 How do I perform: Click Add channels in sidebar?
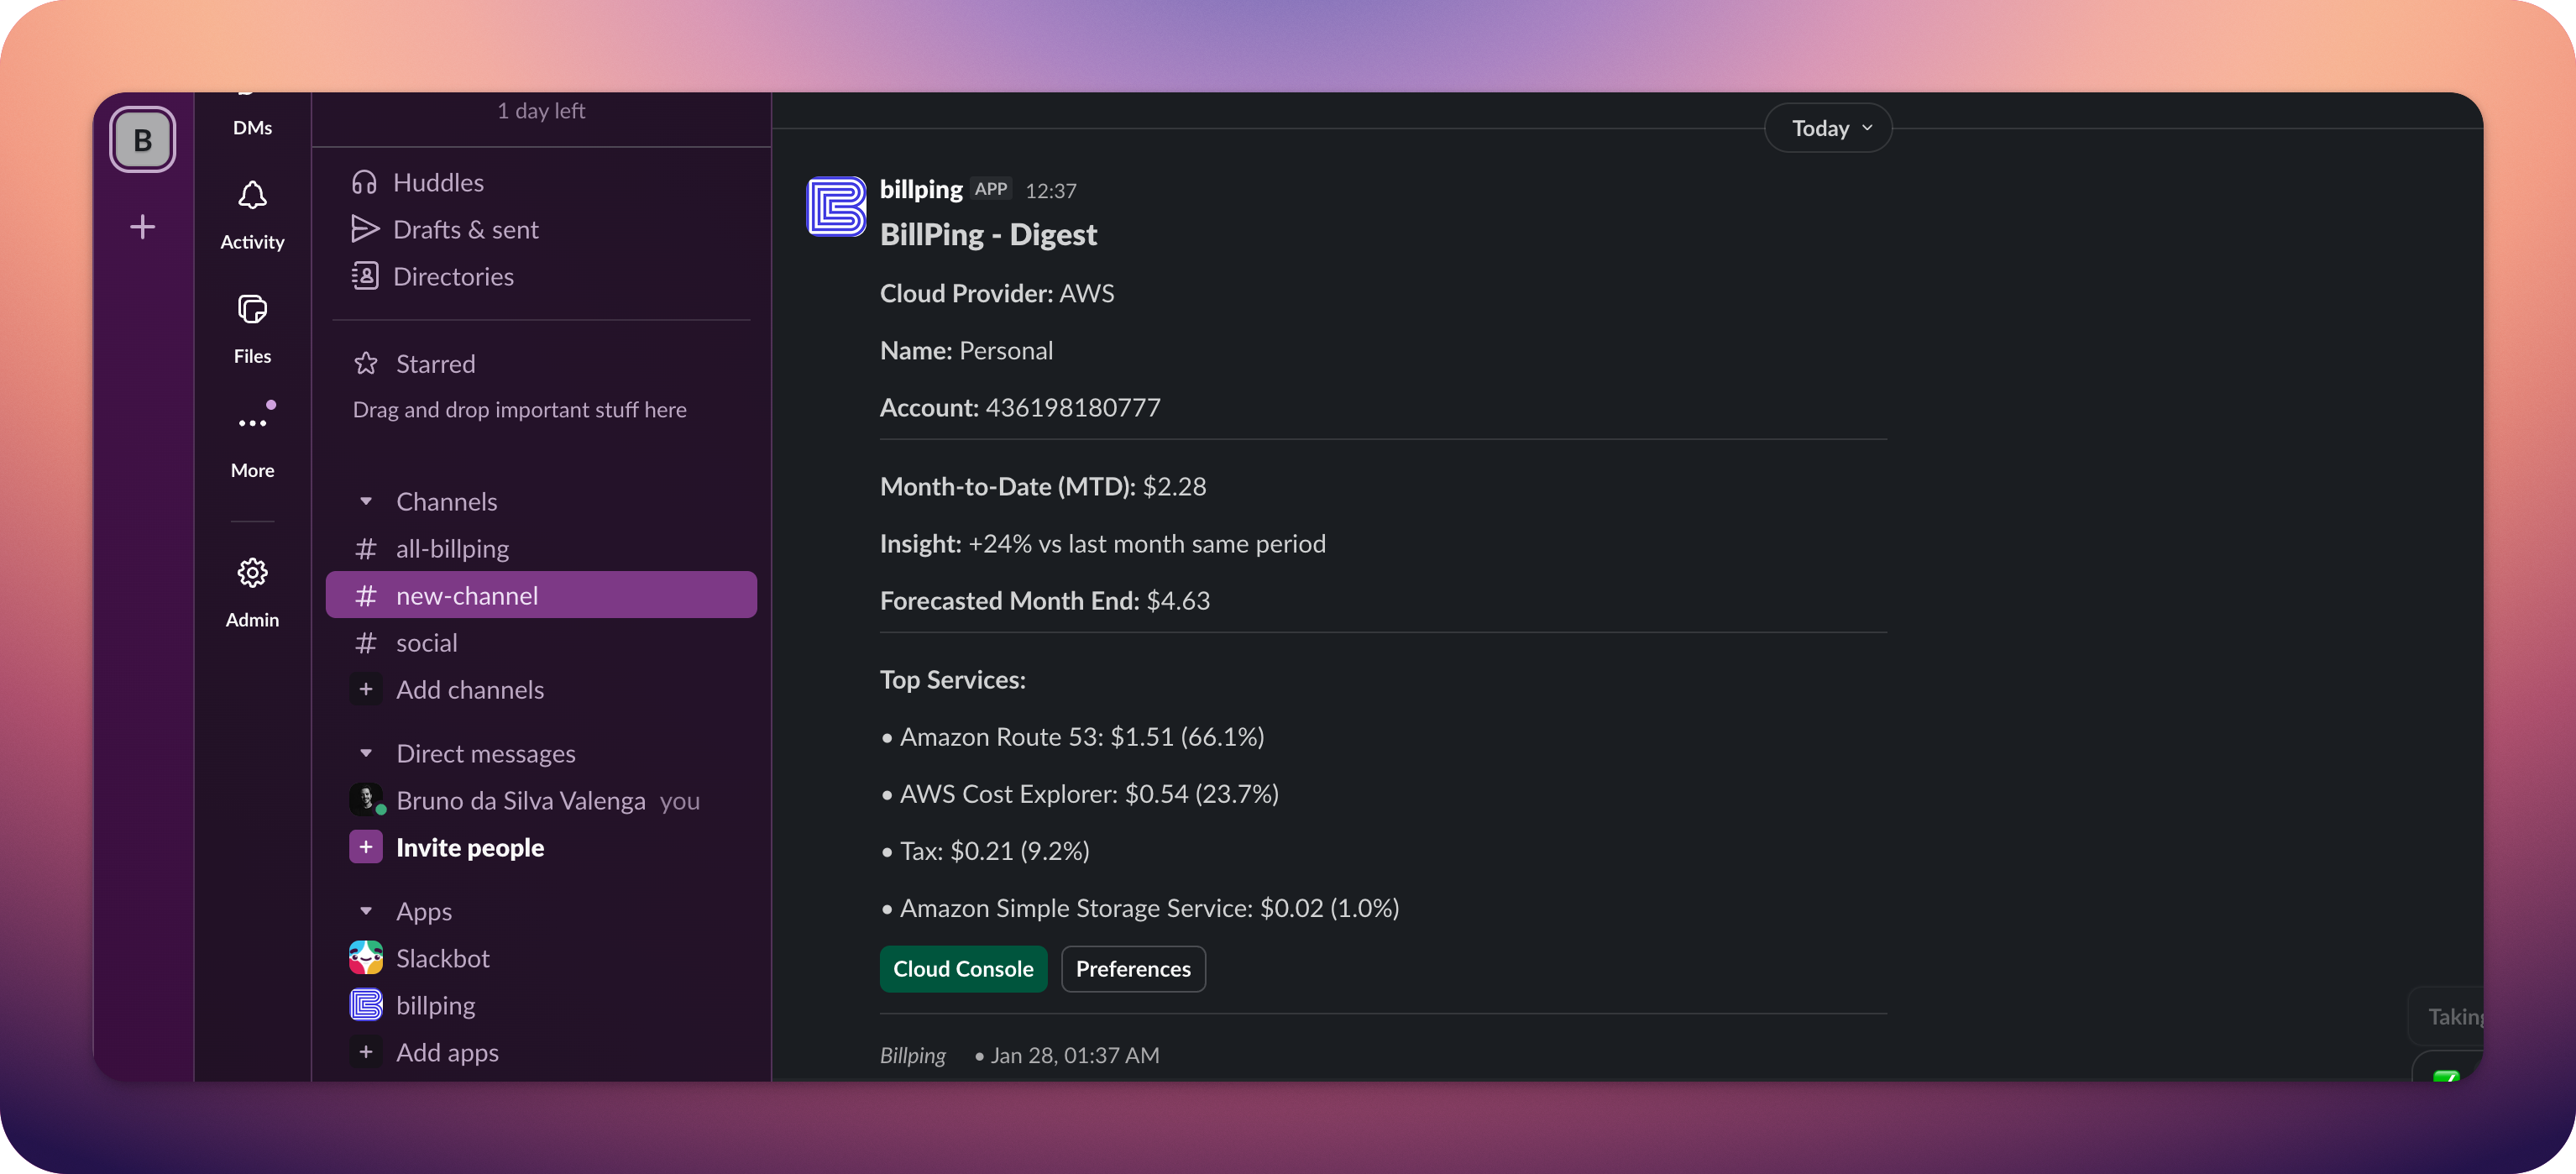point(469,690)
